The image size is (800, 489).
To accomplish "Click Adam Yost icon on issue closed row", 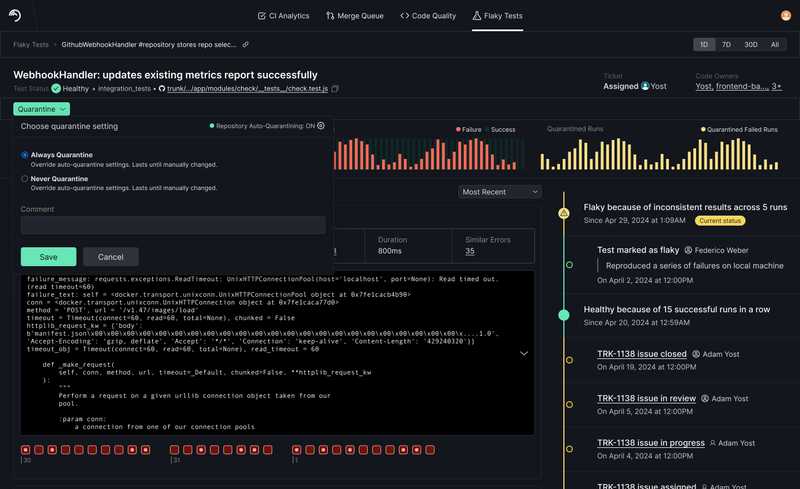I will 696,354.
